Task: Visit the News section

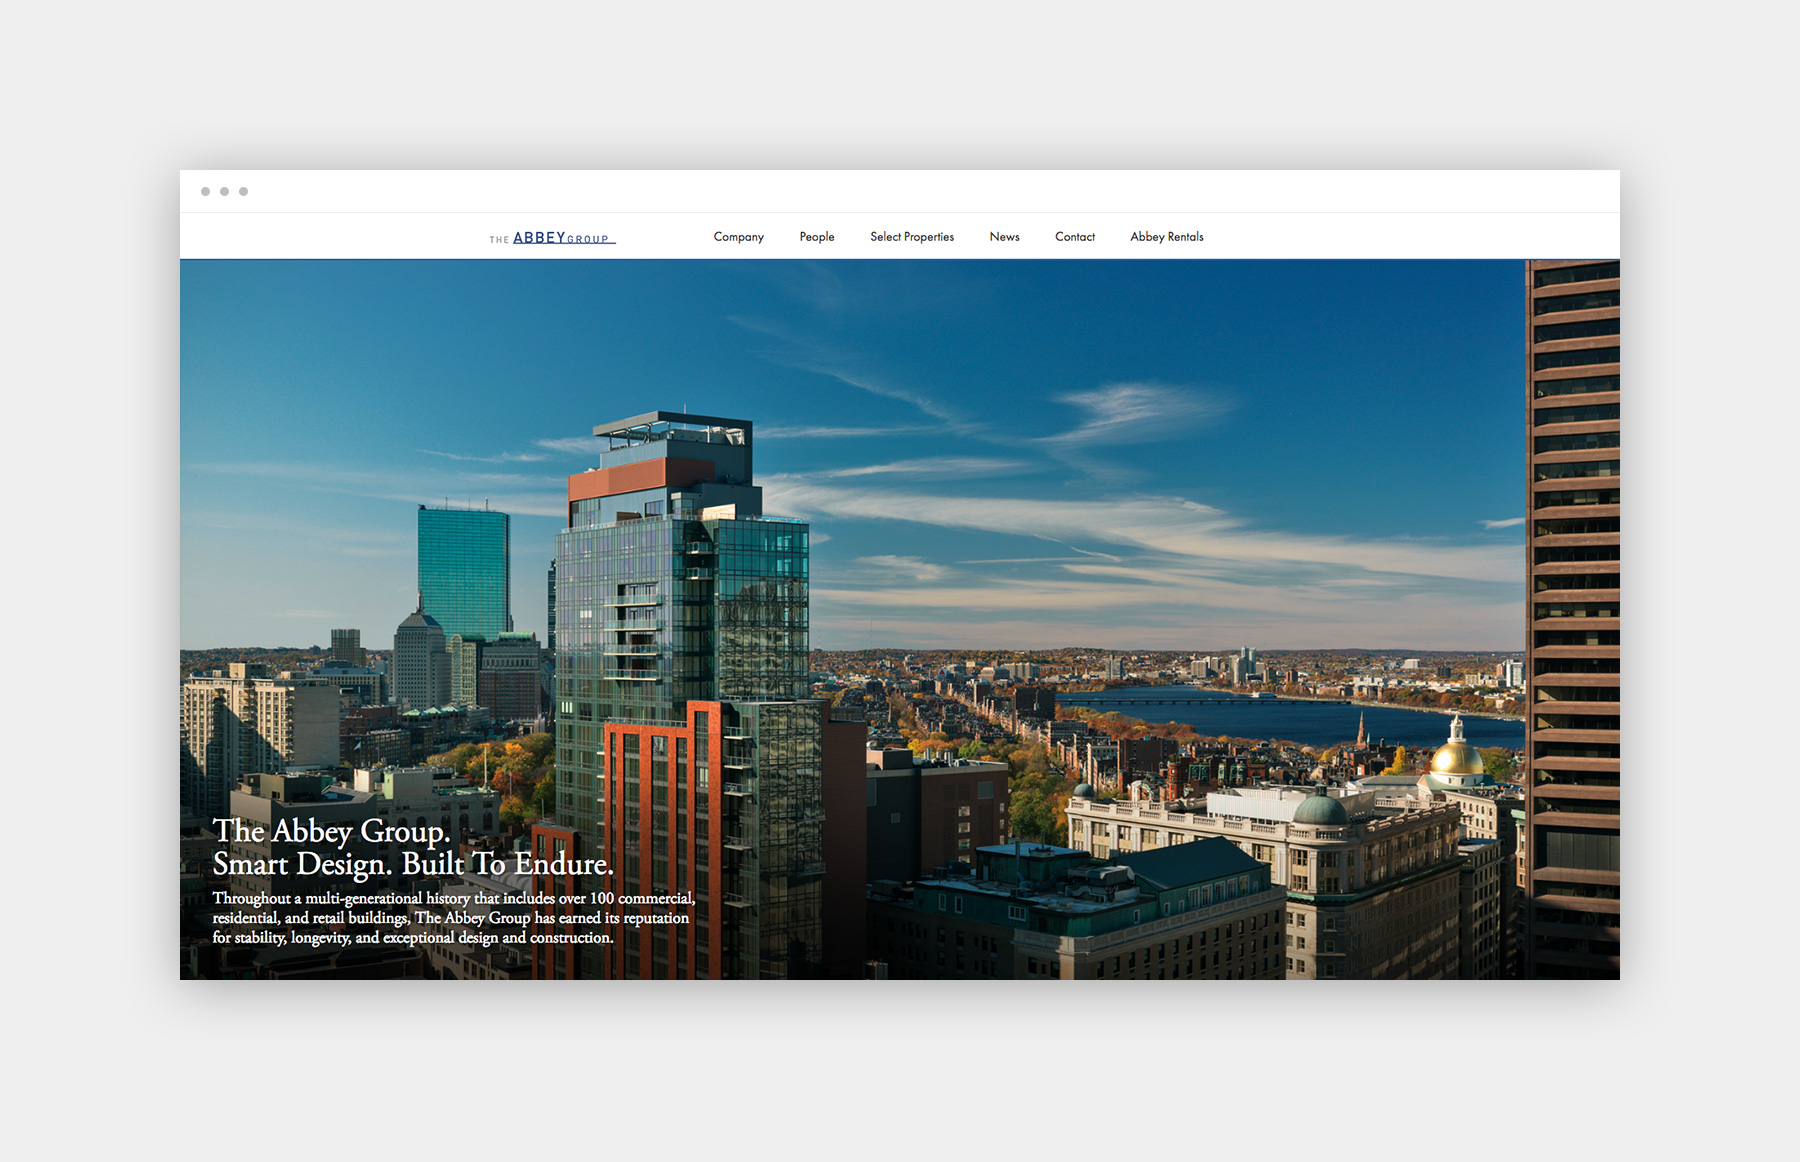Action: [1004, 237]
